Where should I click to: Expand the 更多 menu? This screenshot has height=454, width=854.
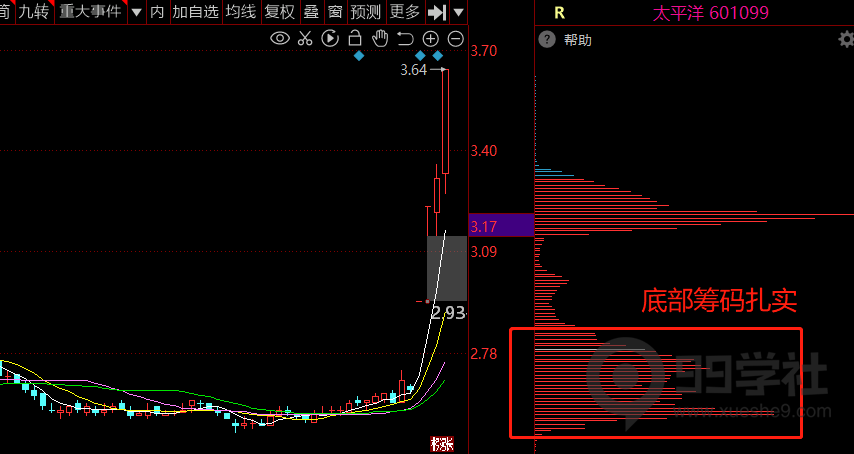pos(405,12)
